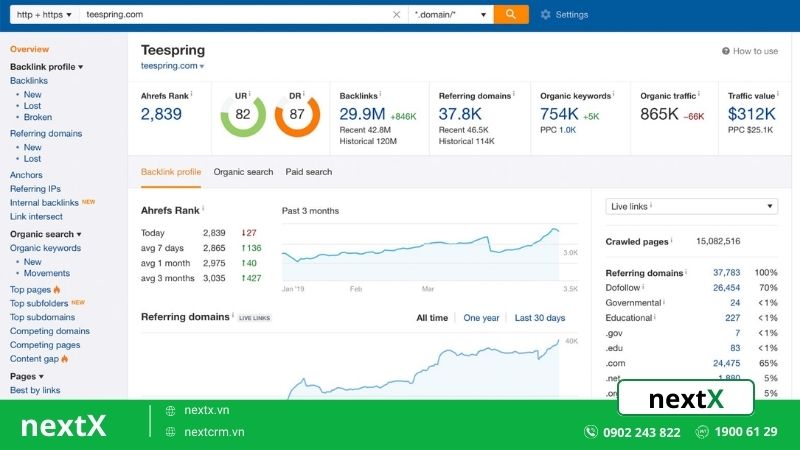The width and height of the screenshot is (800, 450).
Task: Collapse the Backlink profile section
Action: pyautogui.click(x=46, y=67)
